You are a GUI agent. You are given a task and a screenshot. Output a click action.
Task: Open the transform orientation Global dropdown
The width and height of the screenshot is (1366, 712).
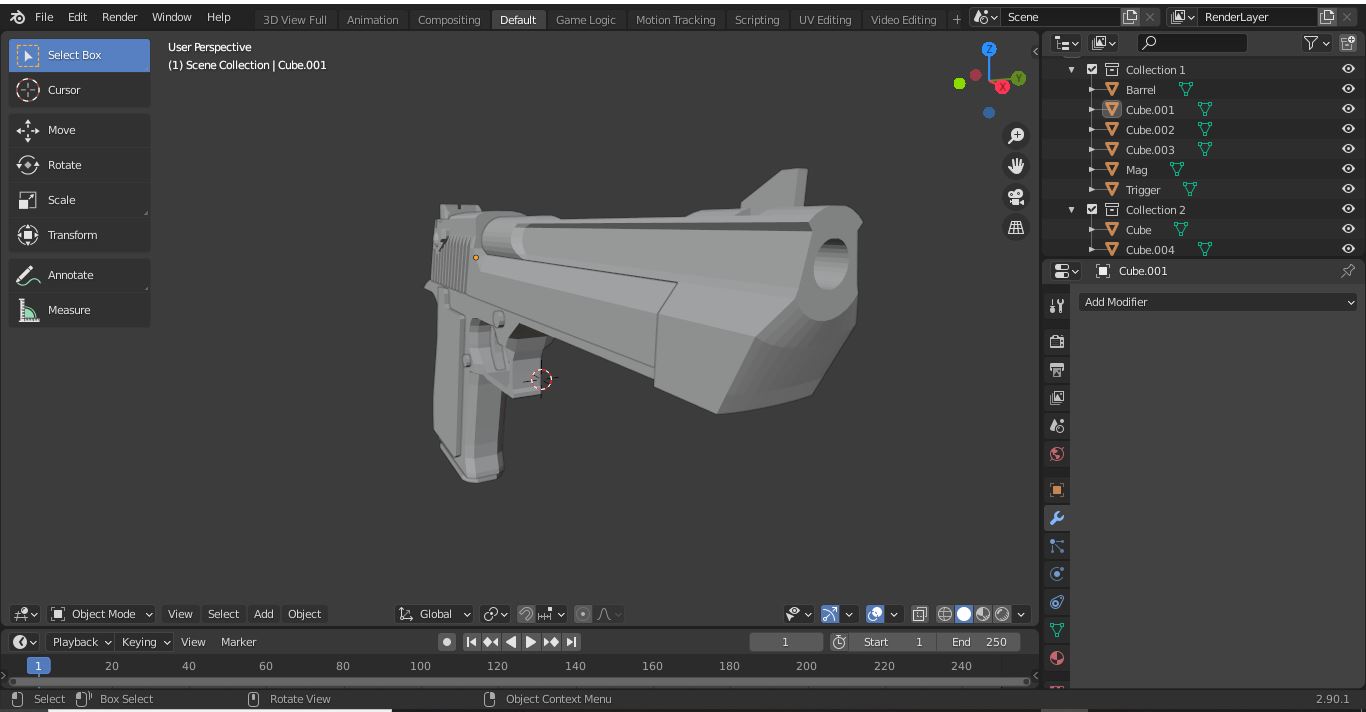(x=435, y=614)
